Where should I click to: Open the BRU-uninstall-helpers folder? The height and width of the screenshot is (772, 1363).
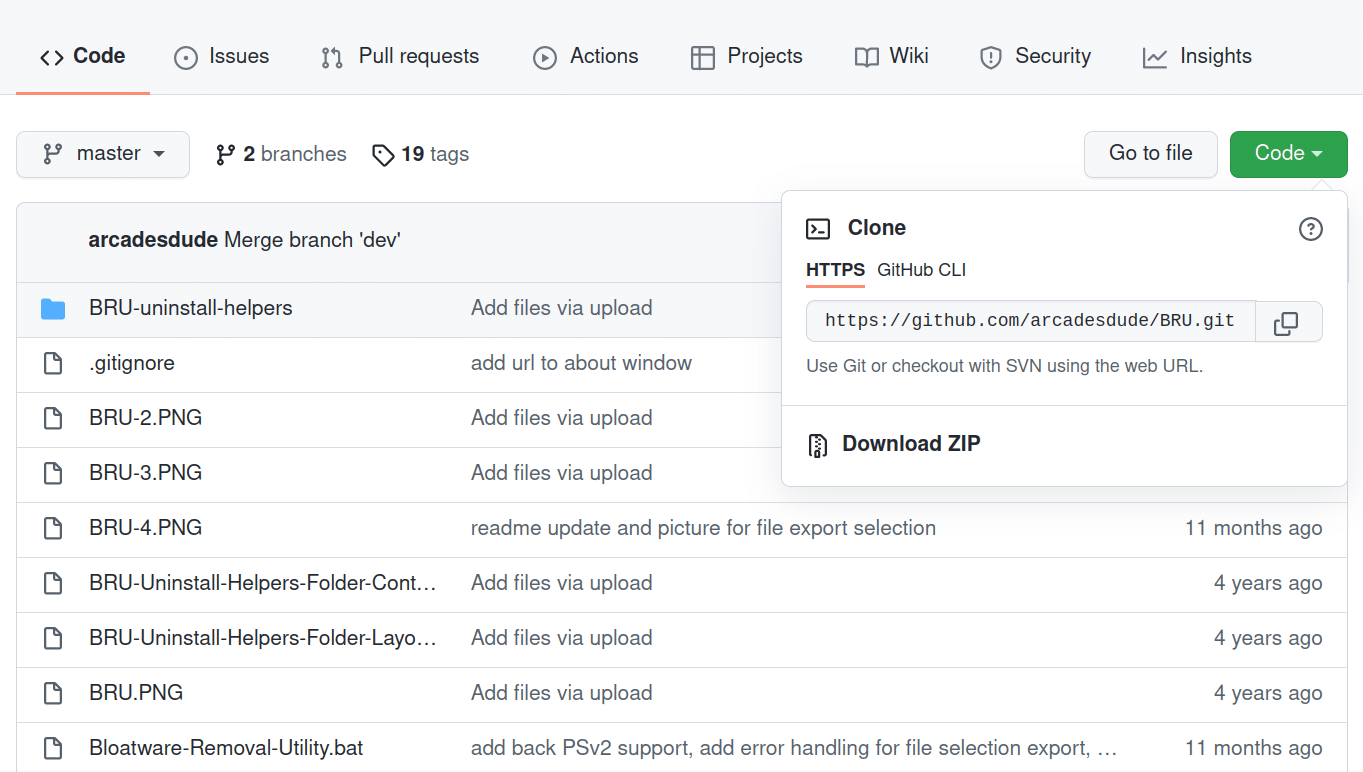[191, 308]
